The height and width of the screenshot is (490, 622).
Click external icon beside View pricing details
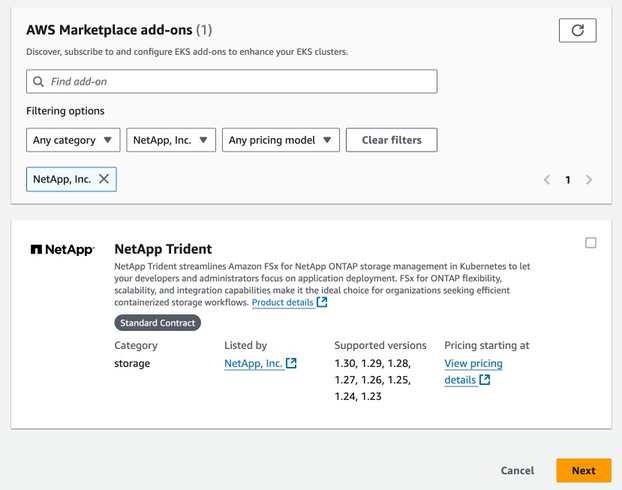pyautogui.click(x=485, y=380)
